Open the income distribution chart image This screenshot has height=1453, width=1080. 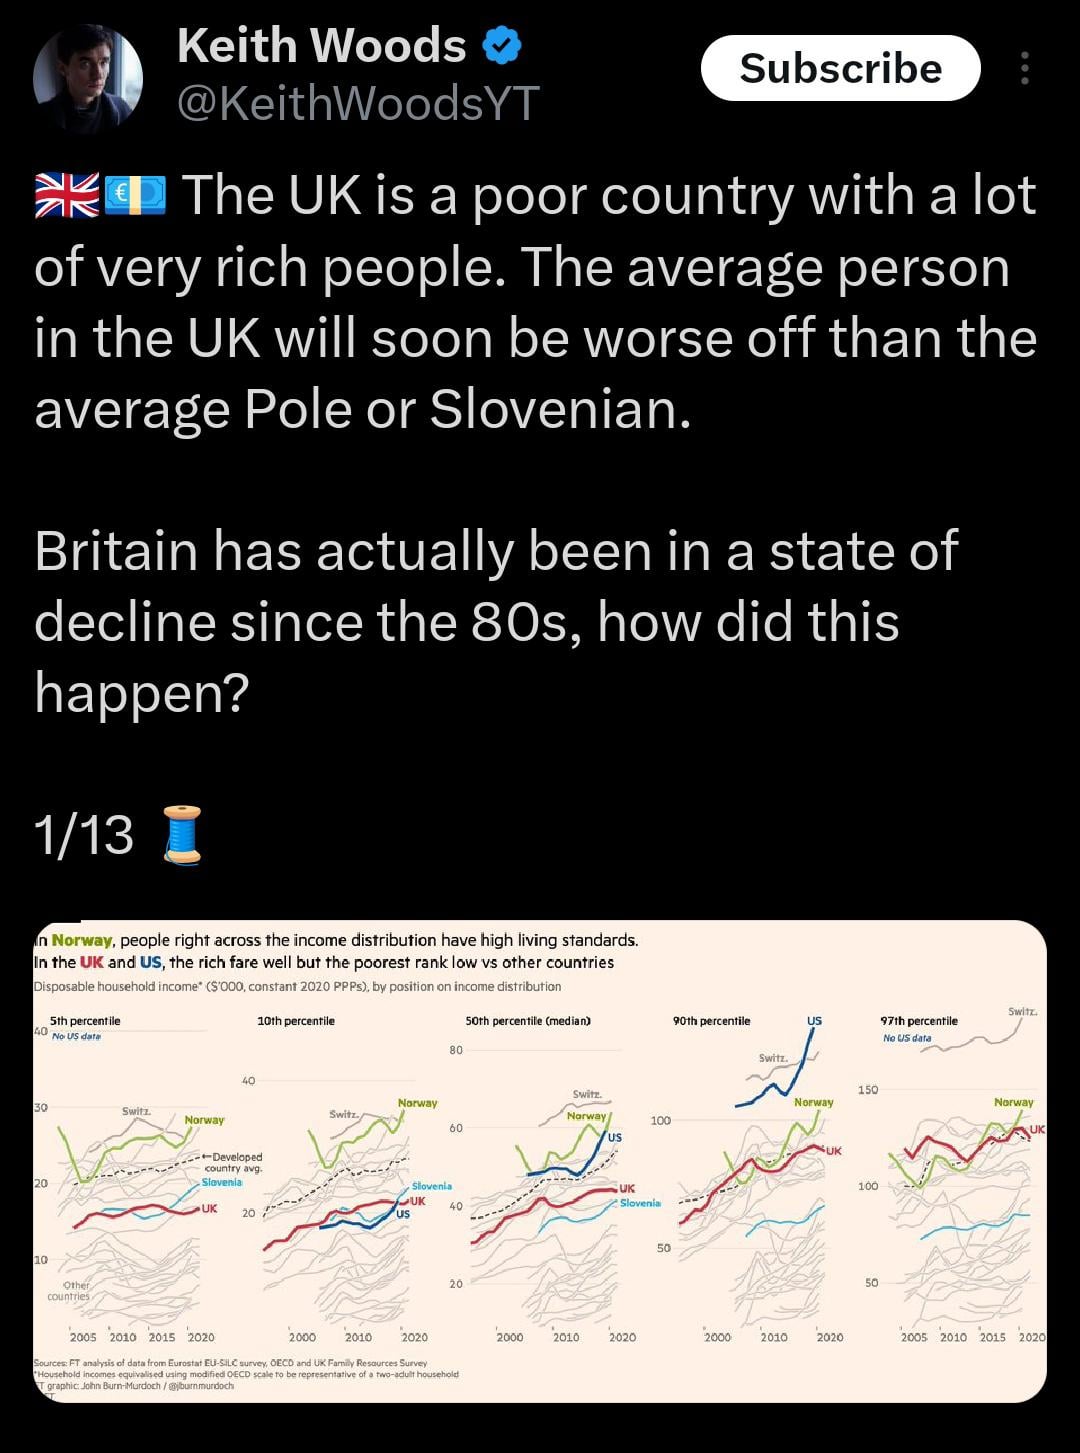tap(540, 1161)
